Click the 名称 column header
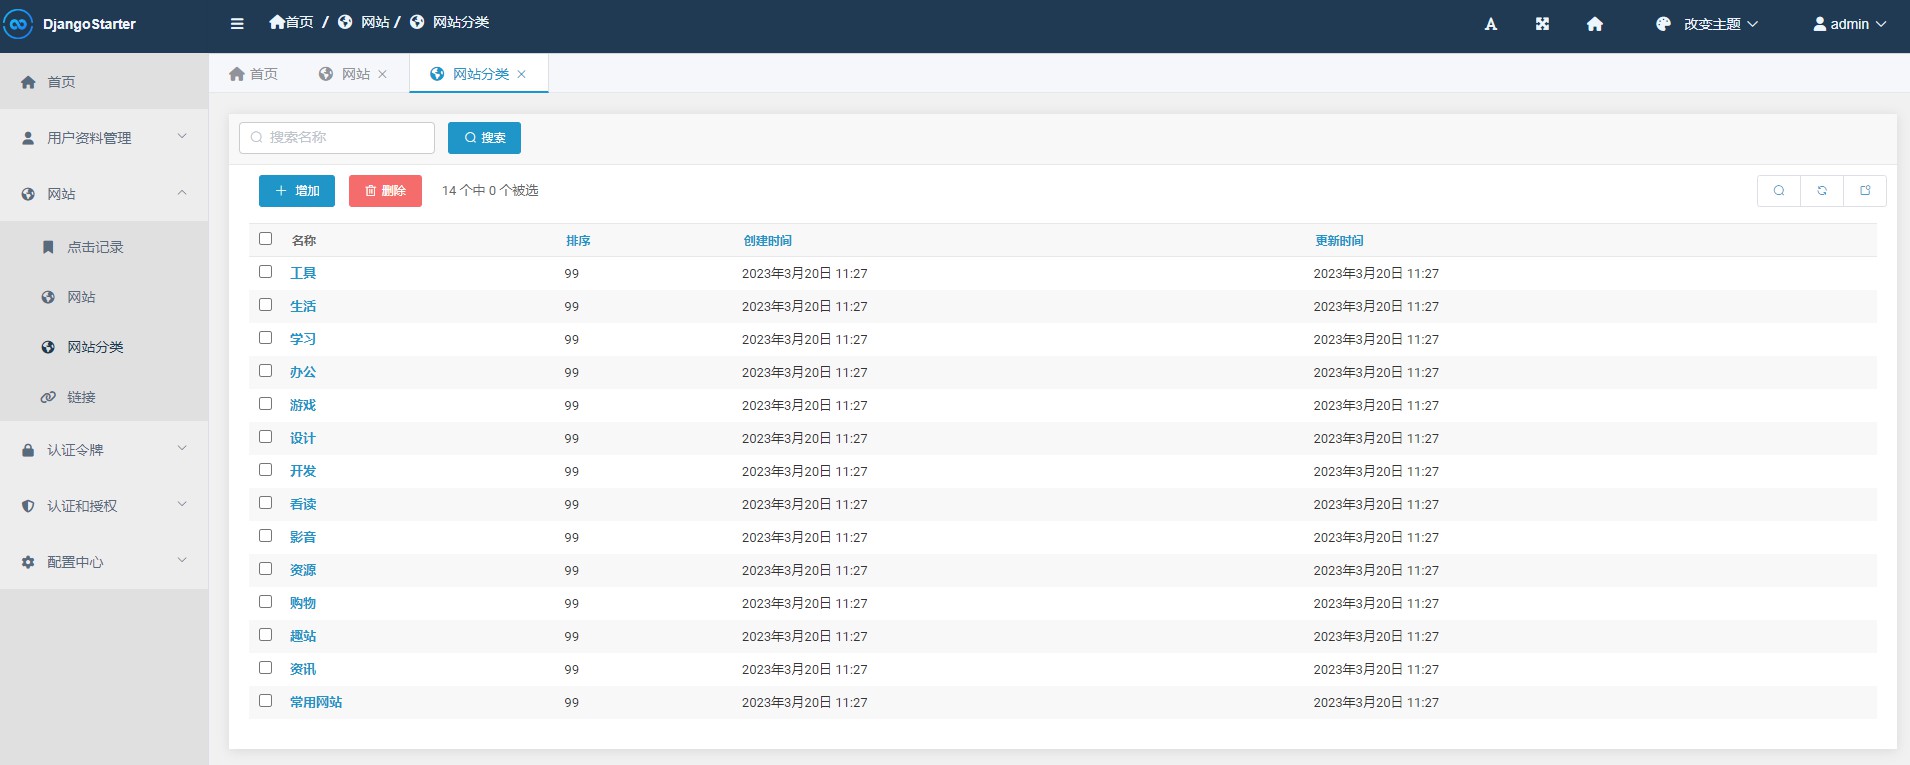1910x765 pixels. [x=304, y=241]
